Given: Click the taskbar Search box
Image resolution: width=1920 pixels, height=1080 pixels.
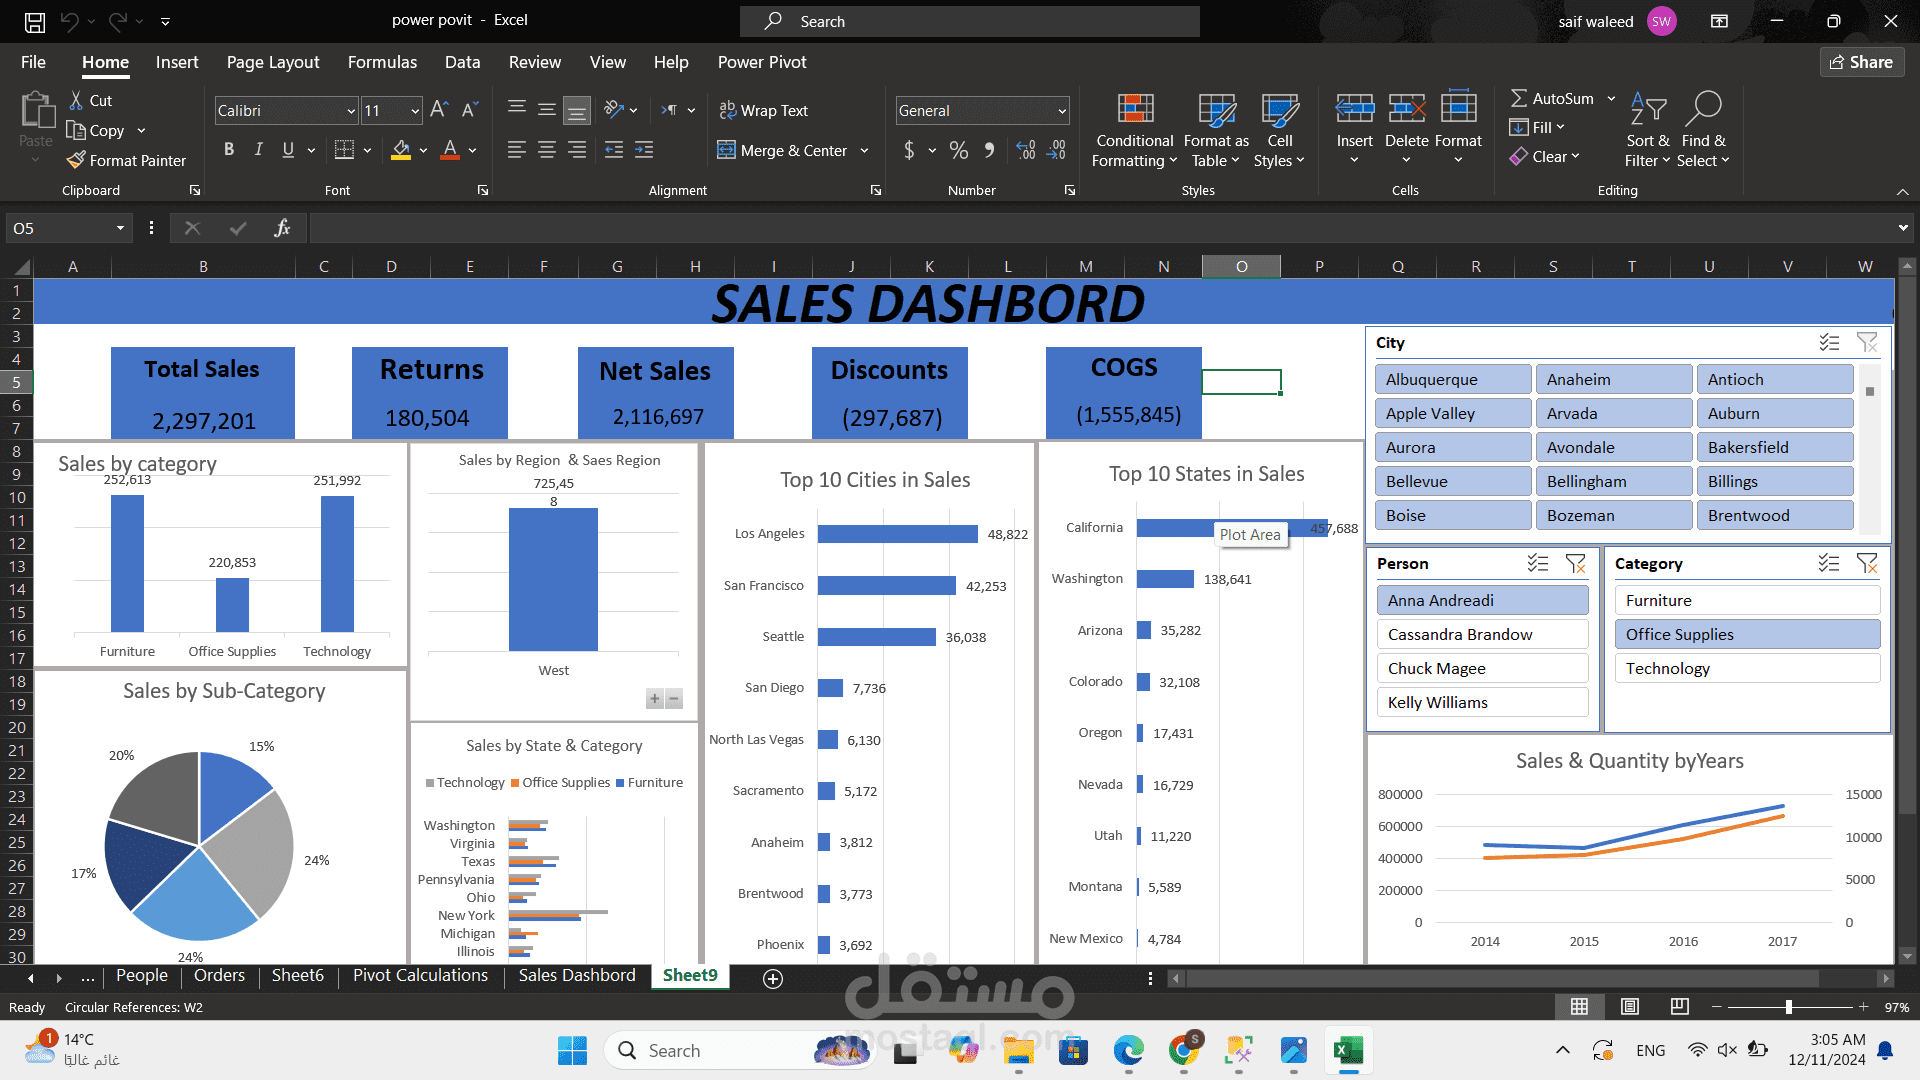Looking at the screenshot, I should pos(740,1051).
